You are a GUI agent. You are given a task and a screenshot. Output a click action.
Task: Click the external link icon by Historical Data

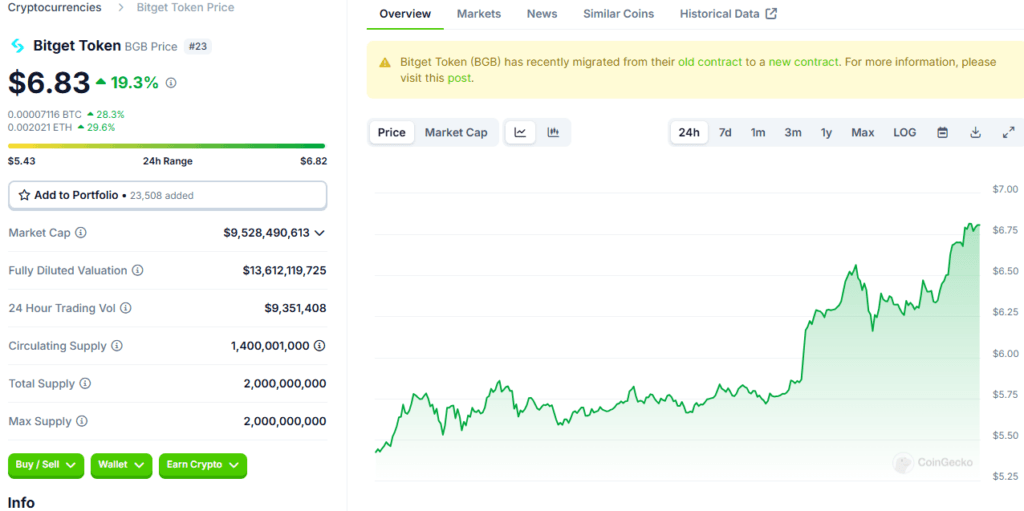pyautogui.click(x=771, y=14)
